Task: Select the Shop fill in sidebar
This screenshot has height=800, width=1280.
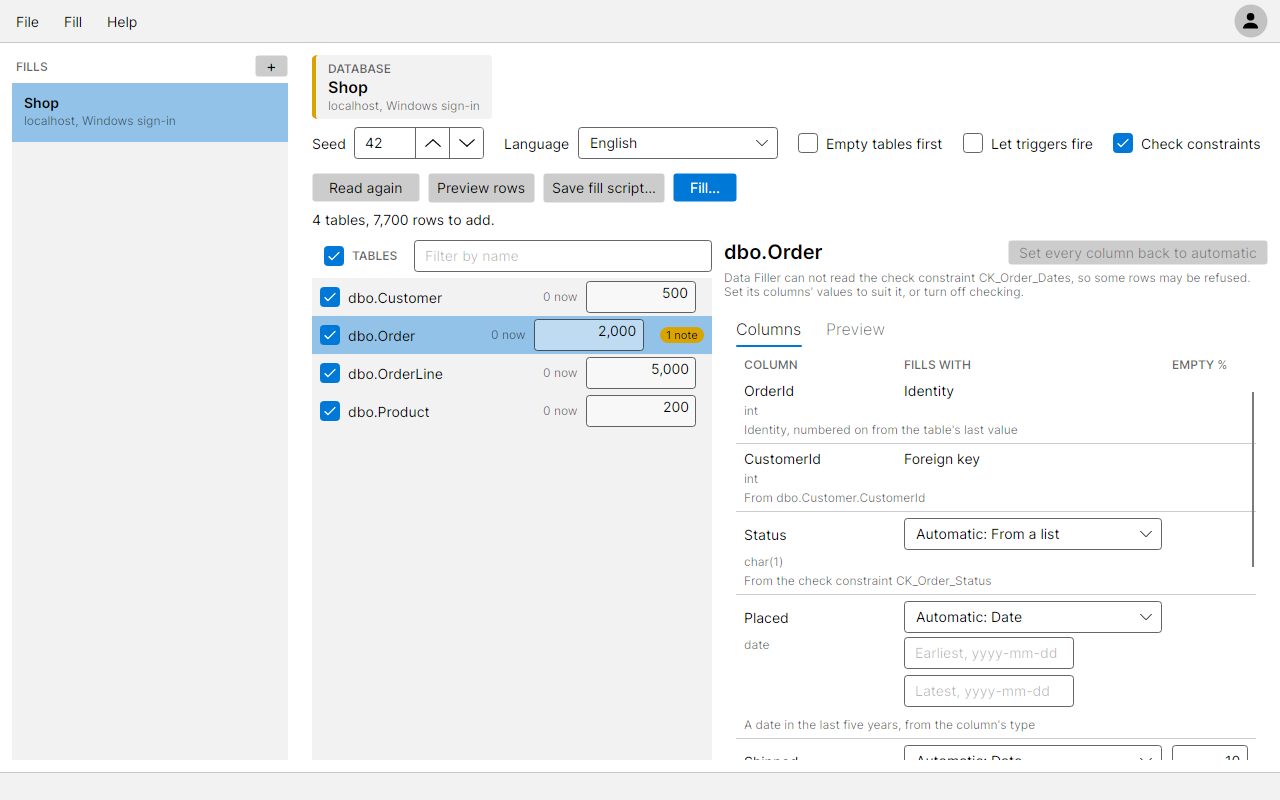Action: pyautogui.click(x=150, y=112)
